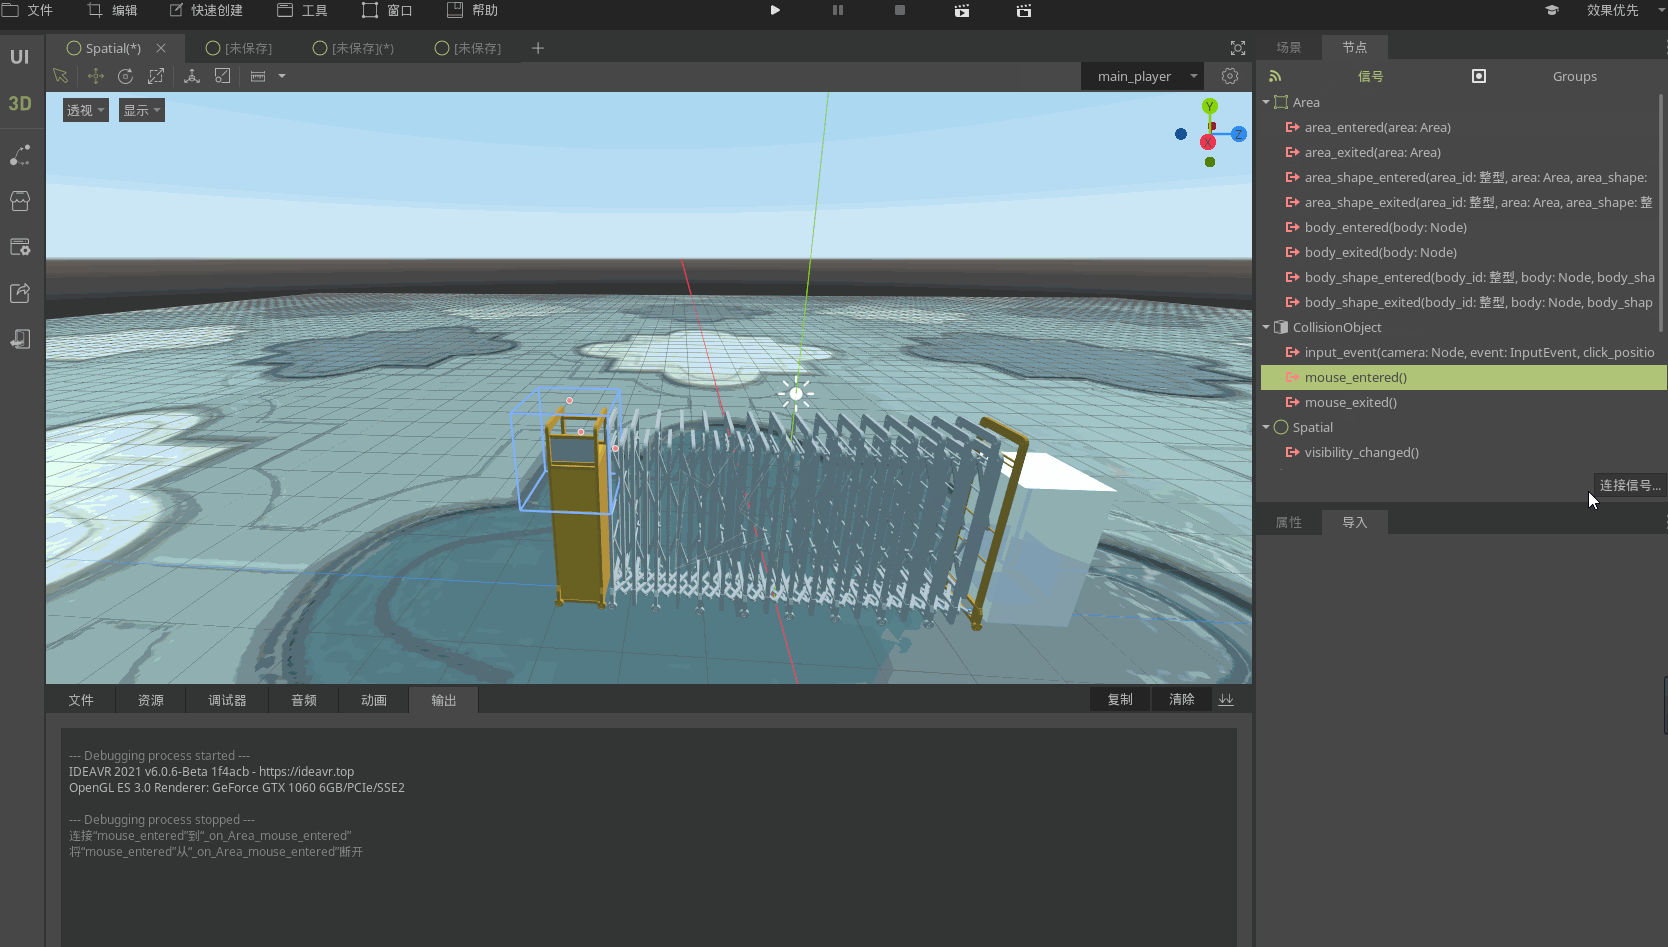Add a new scene tab
Viewport: 1668px width, 947px height.
[x=538, y=48]
